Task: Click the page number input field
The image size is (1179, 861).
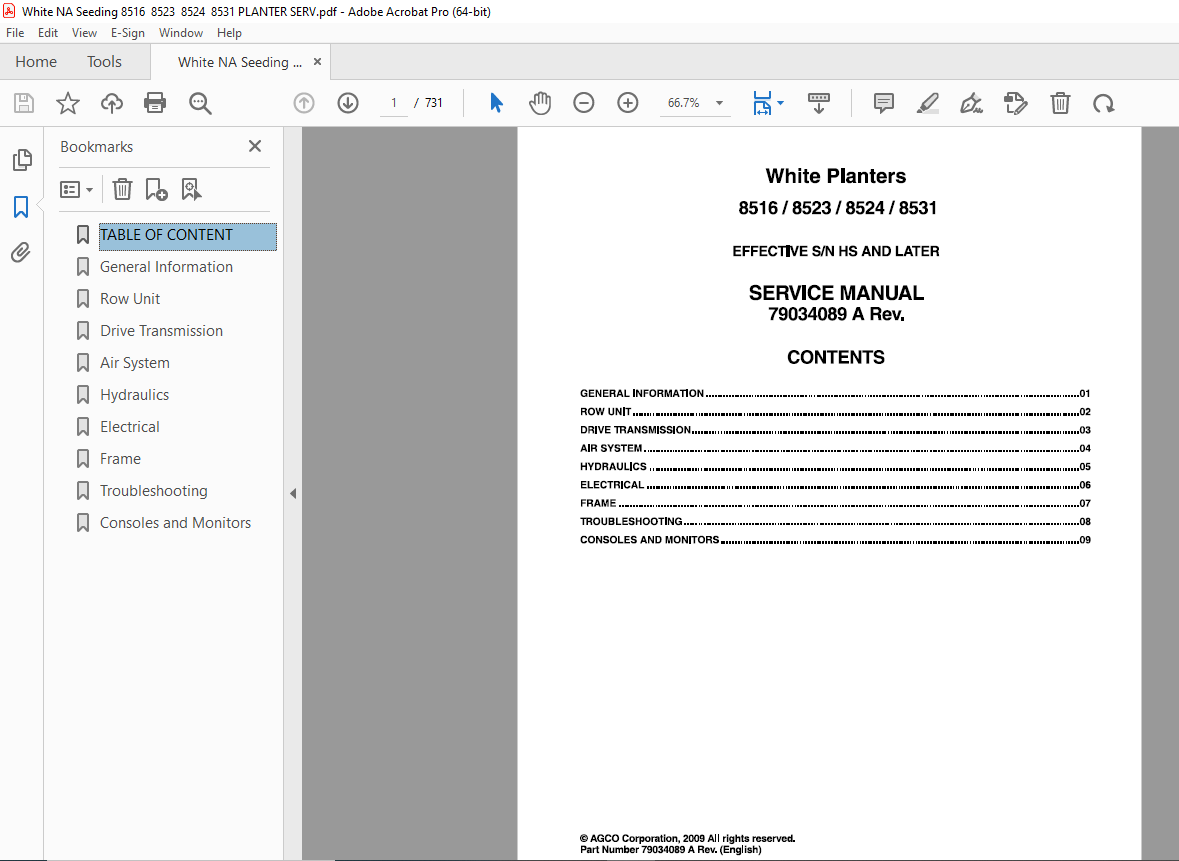Action: pos(393,103)
